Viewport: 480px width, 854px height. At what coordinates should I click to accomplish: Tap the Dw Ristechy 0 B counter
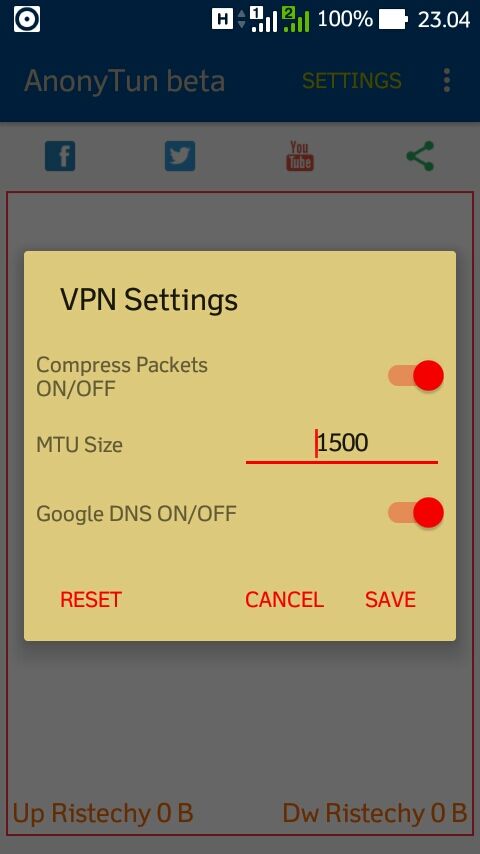(374, 813)
